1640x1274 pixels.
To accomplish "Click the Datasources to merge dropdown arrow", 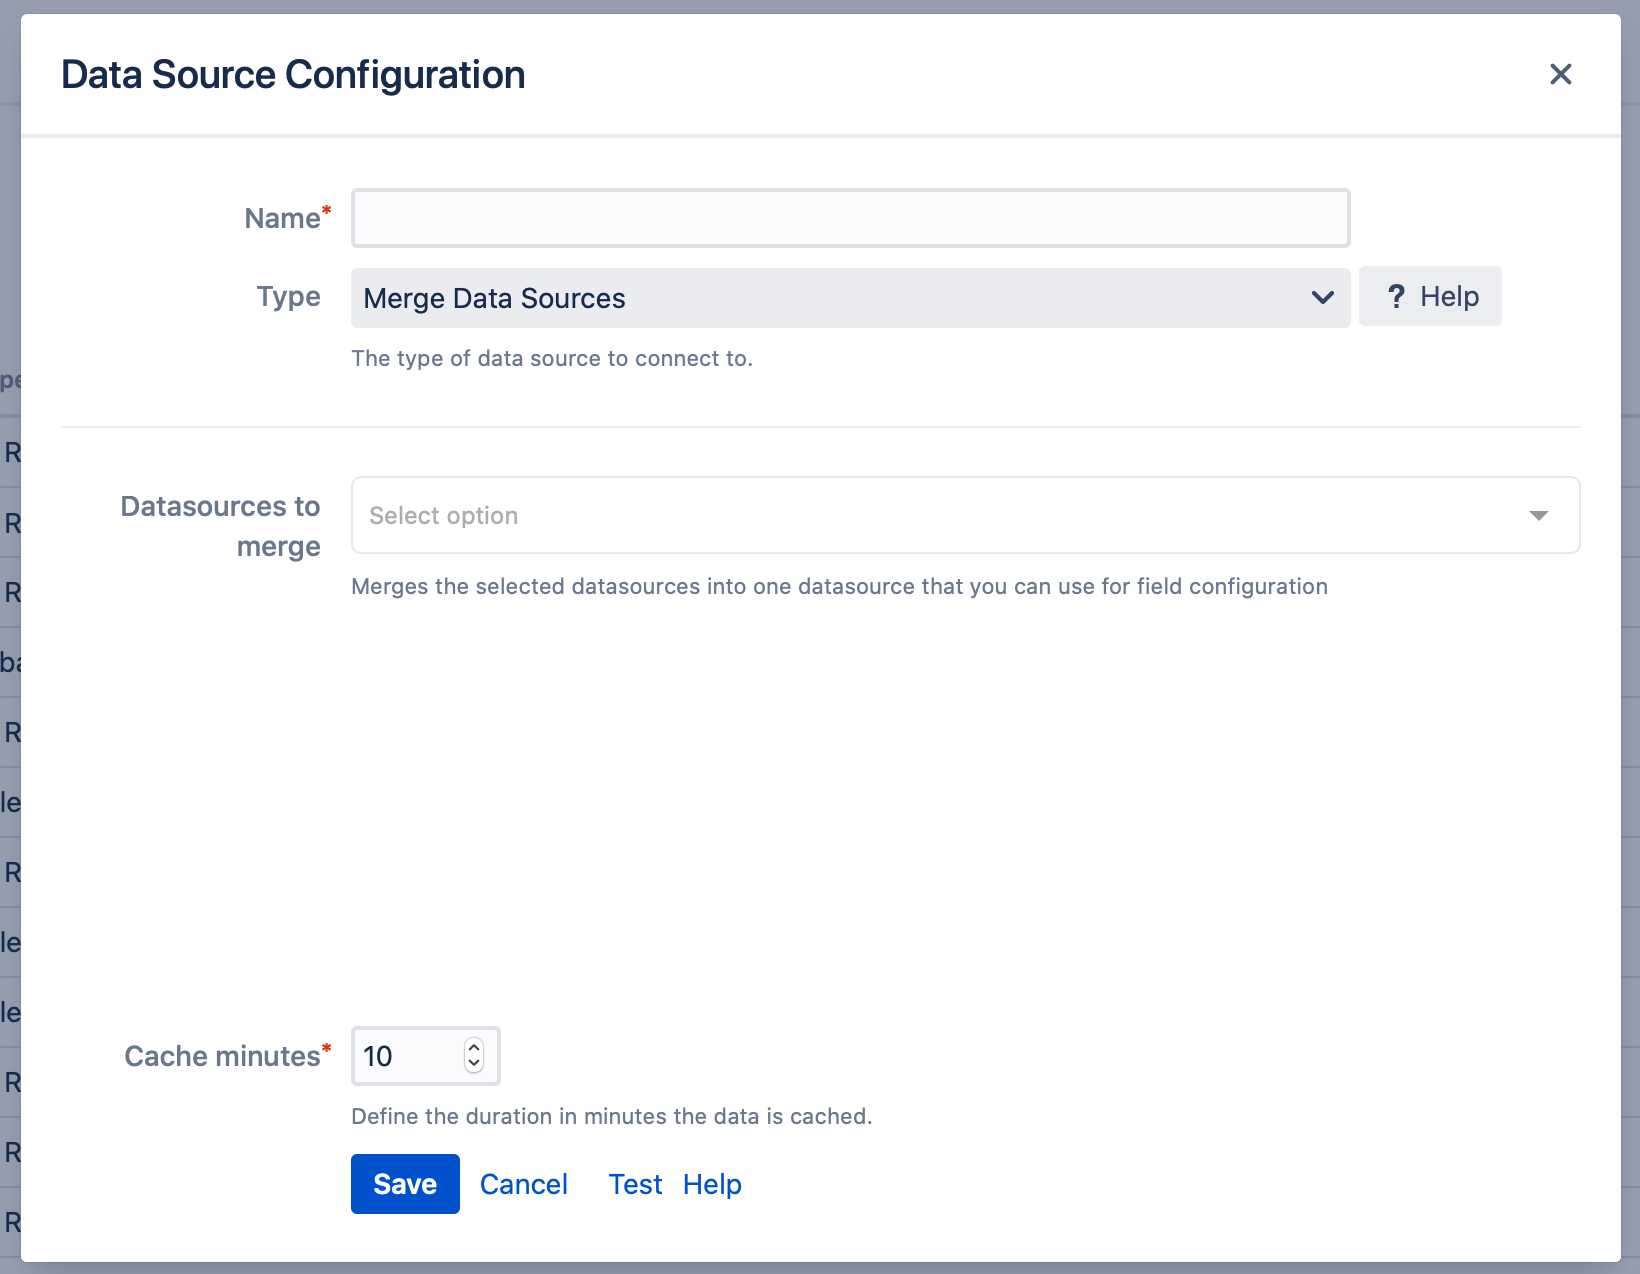I will [1538, 515].
